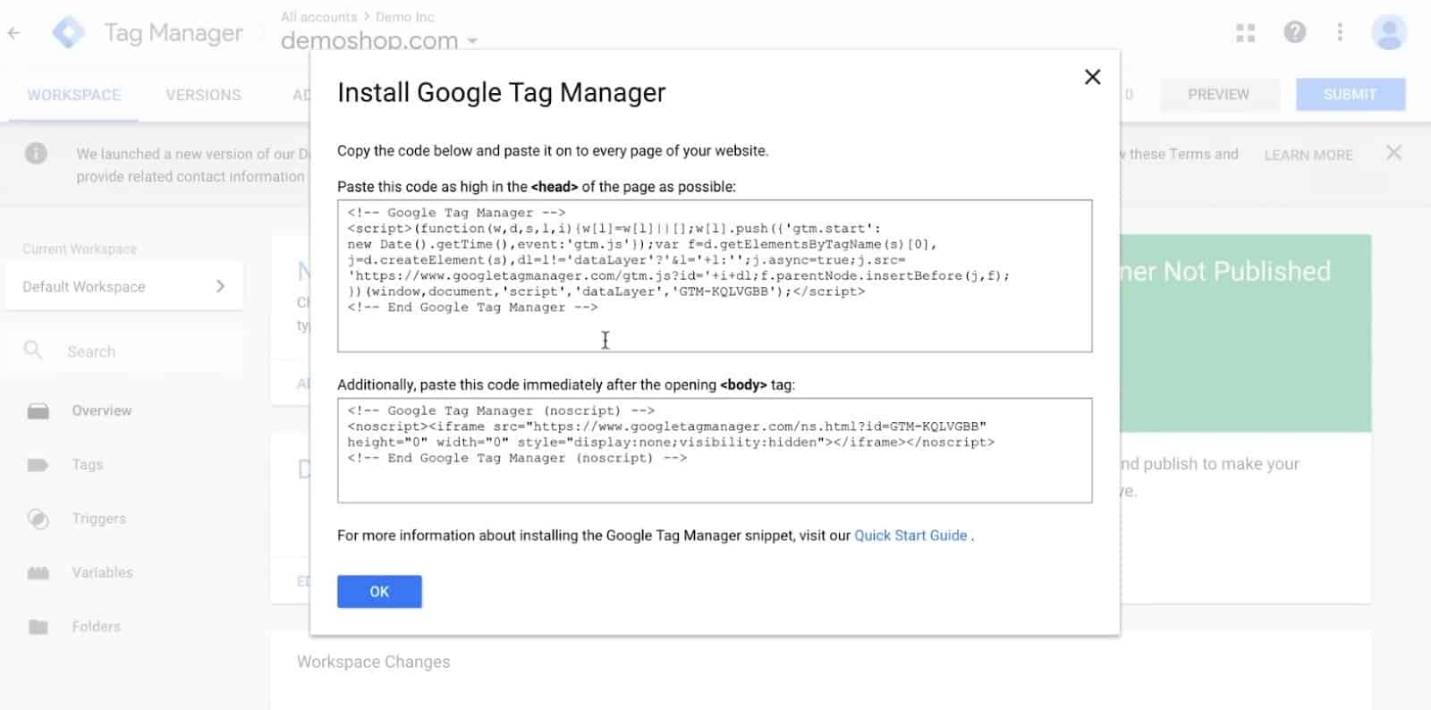The height and width of the screenshot is (710, 1431).
Task: Click the Tag Manager logo icon
Action: [x=68, y=33]
